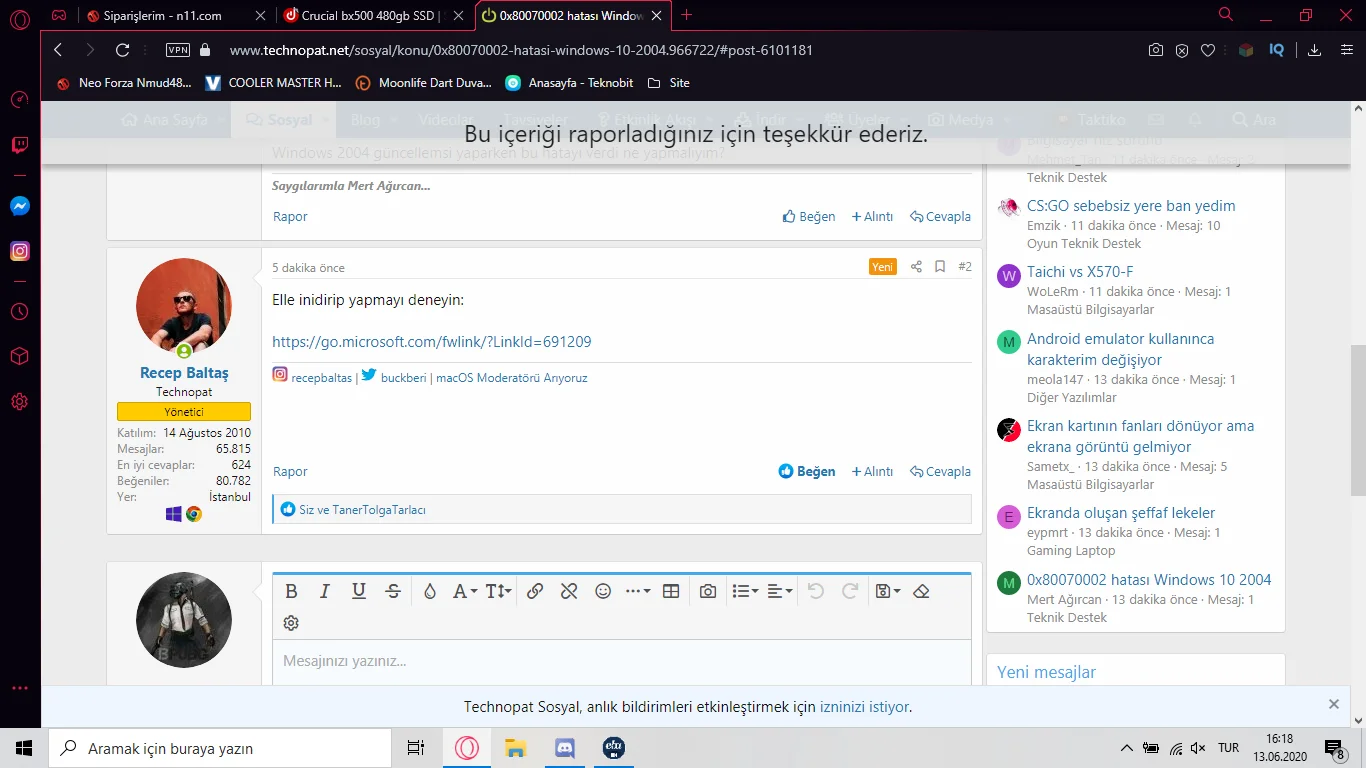Expand the list options dropdown

click(744, 591)
